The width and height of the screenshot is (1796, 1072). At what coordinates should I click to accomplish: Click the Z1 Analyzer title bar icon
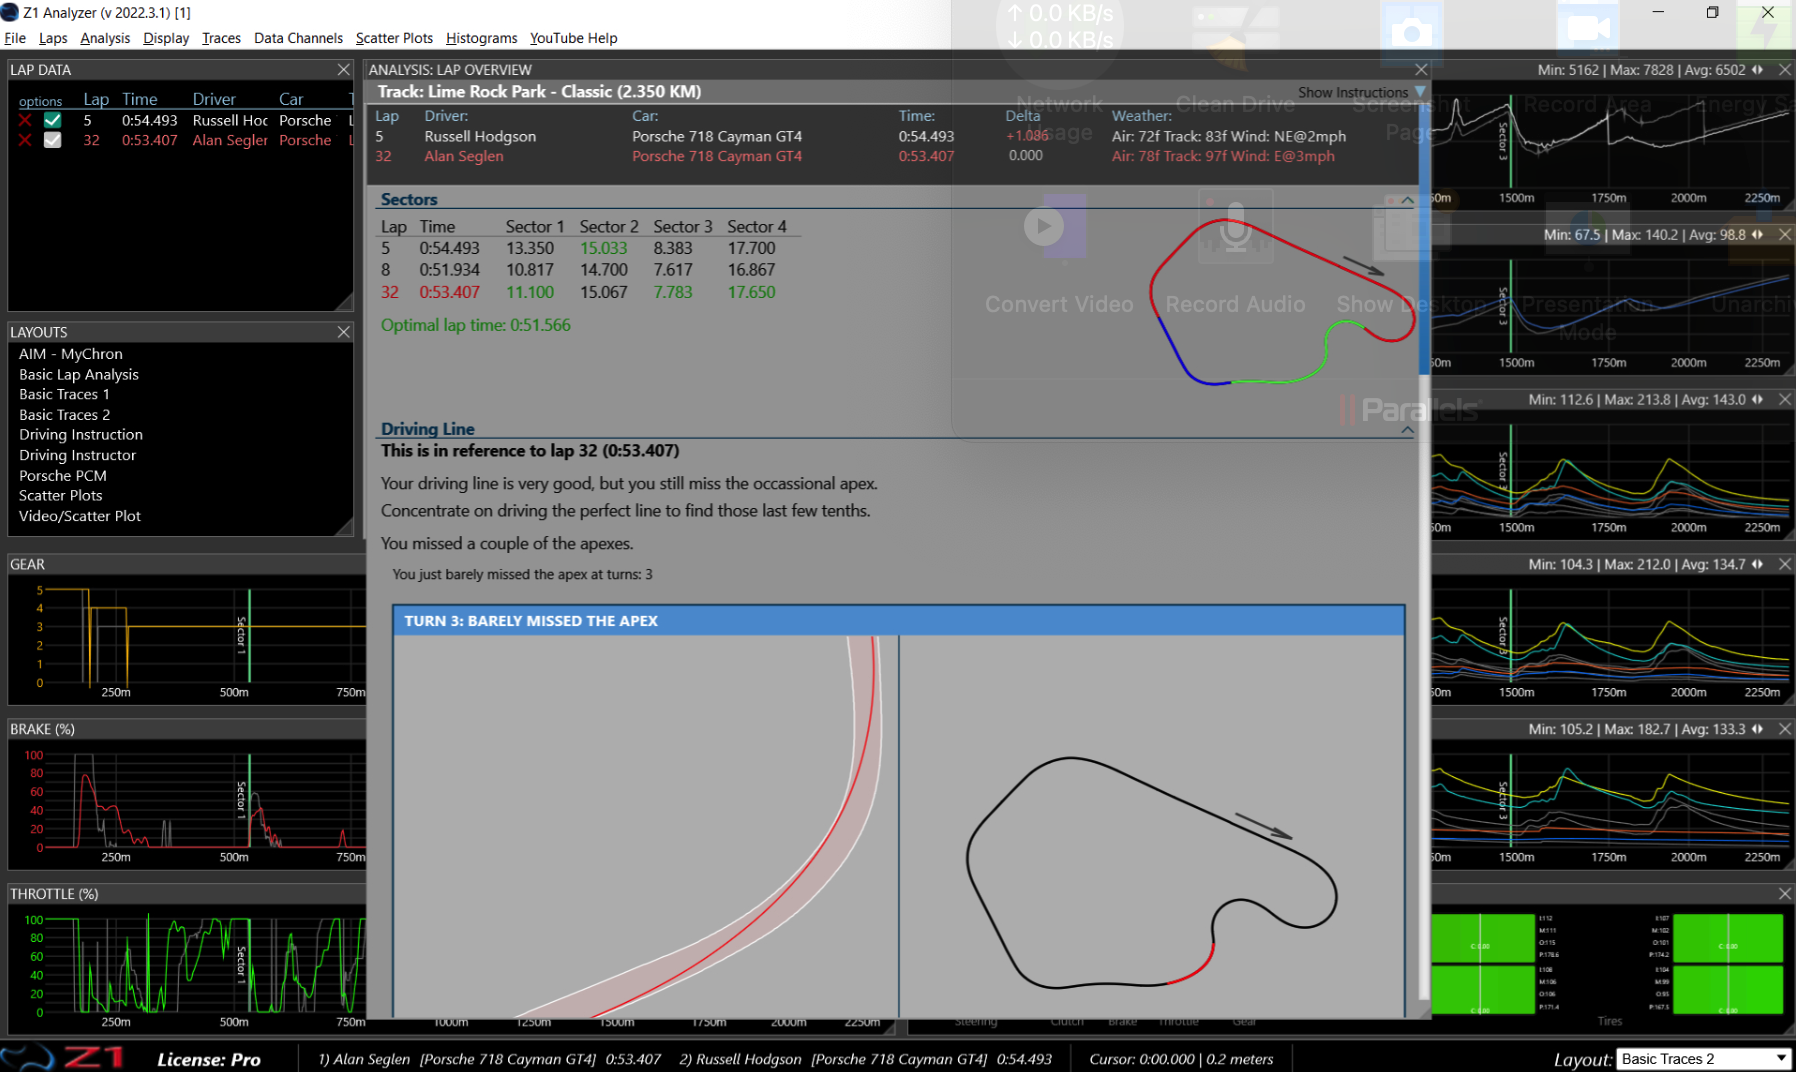tap(10, 12)
